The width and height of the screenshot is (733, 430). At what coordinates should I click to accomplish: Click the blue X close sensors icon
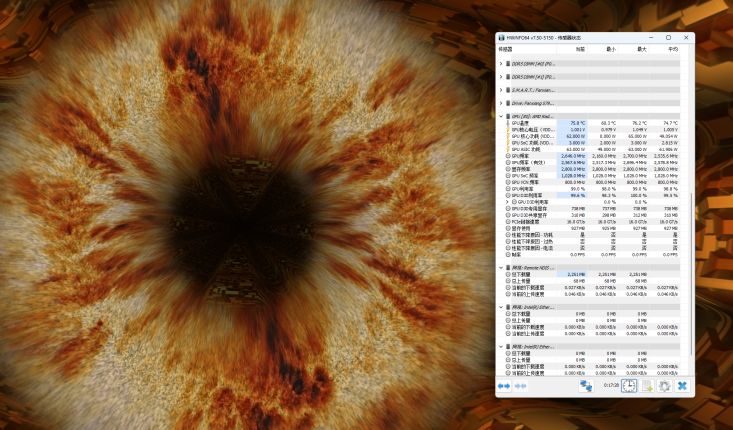(682, 386)
